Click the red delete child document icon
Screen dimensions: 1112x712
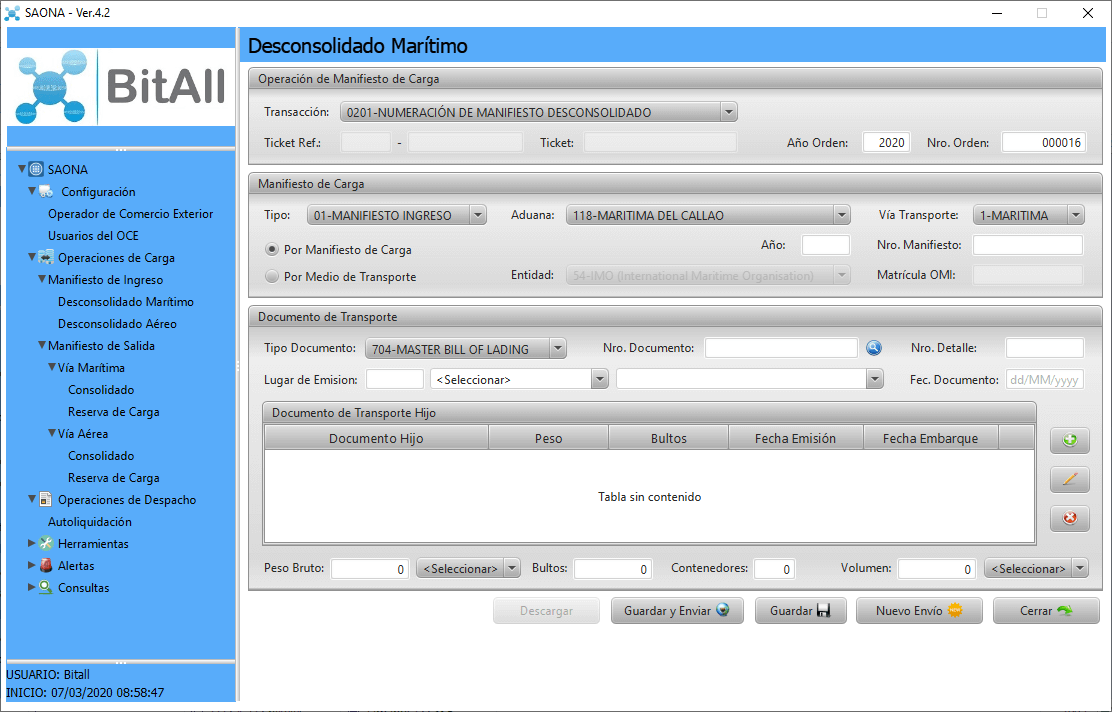pos(1069,518)
